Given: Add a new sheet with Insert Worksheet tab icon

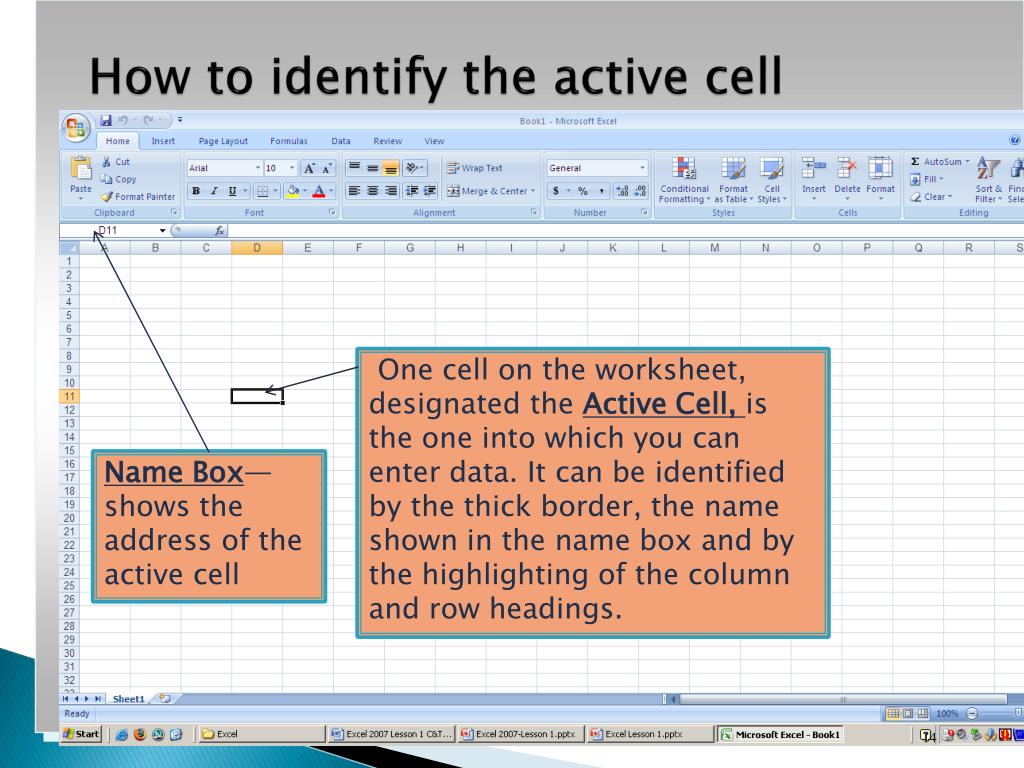Looking at the screenshot, I should (x=165, y=699).
